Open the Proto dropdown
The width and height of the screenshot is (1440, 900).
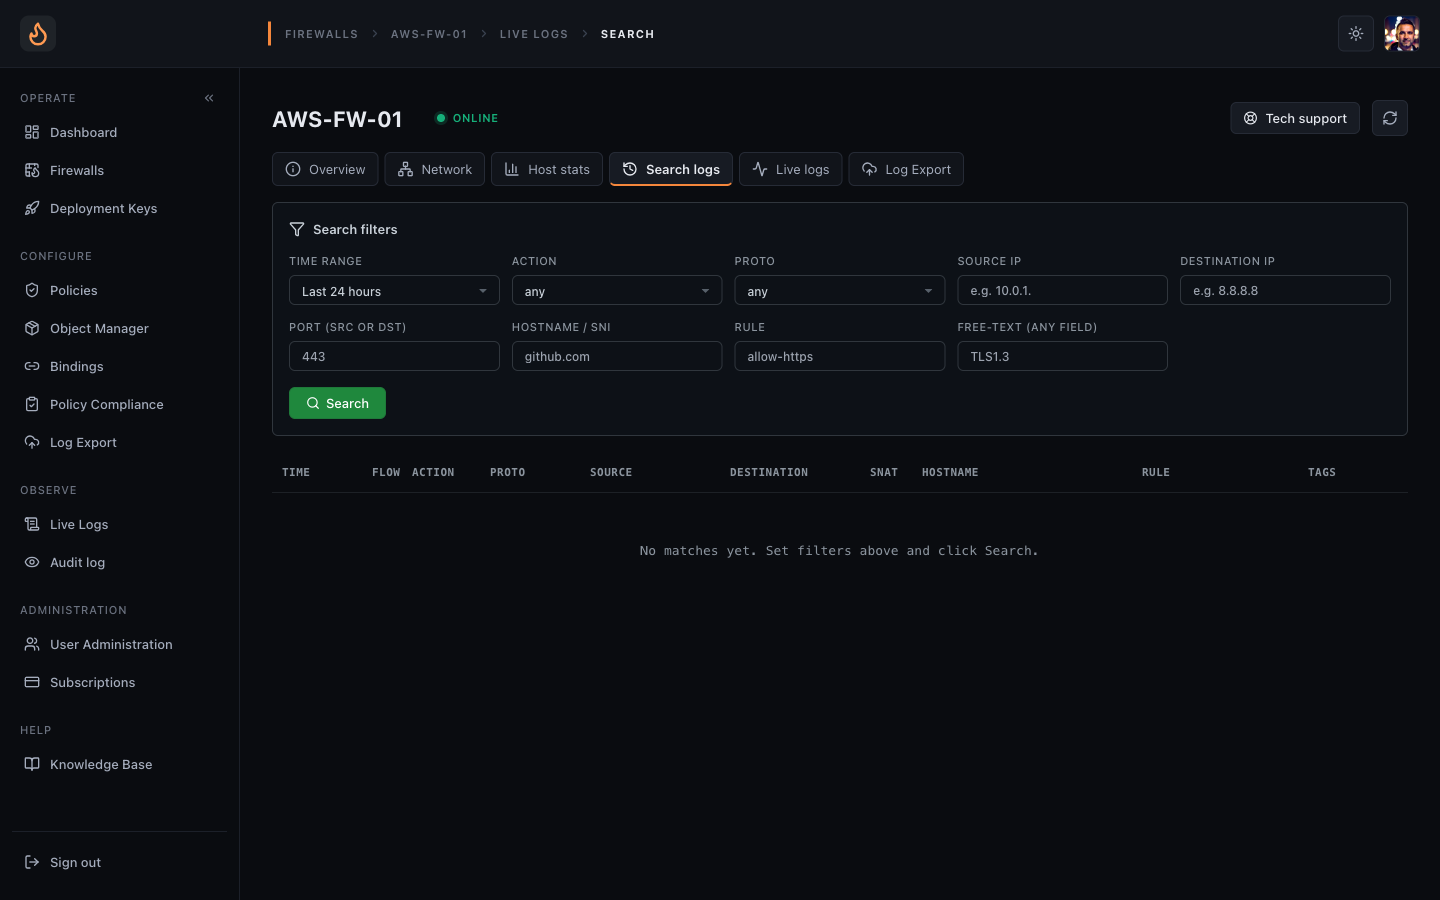840,291
